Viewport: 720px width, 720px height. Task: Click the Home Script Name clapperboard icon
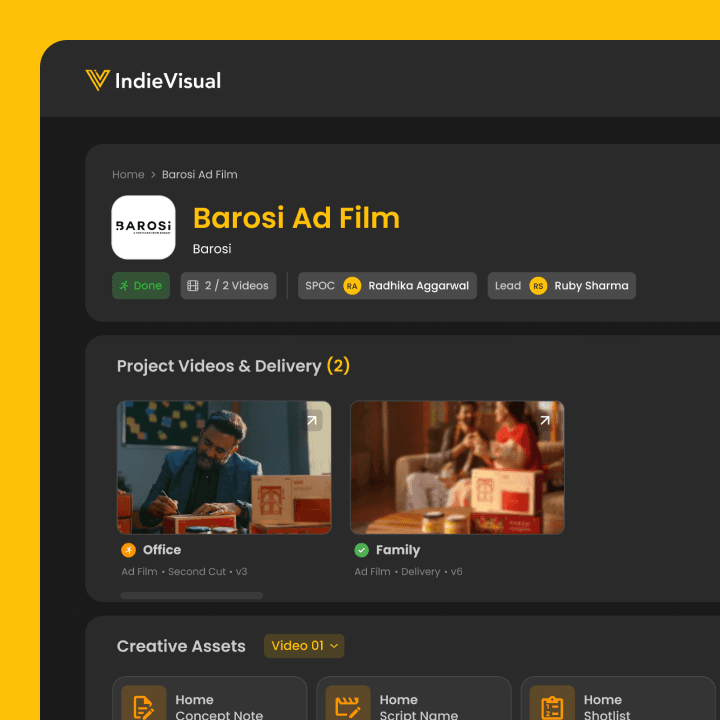coord(348,705)
